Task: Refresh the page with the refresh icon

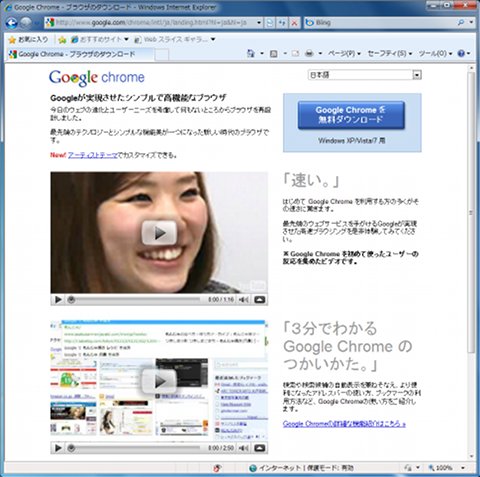Action: pyautogui.click(x=282, y=23)
